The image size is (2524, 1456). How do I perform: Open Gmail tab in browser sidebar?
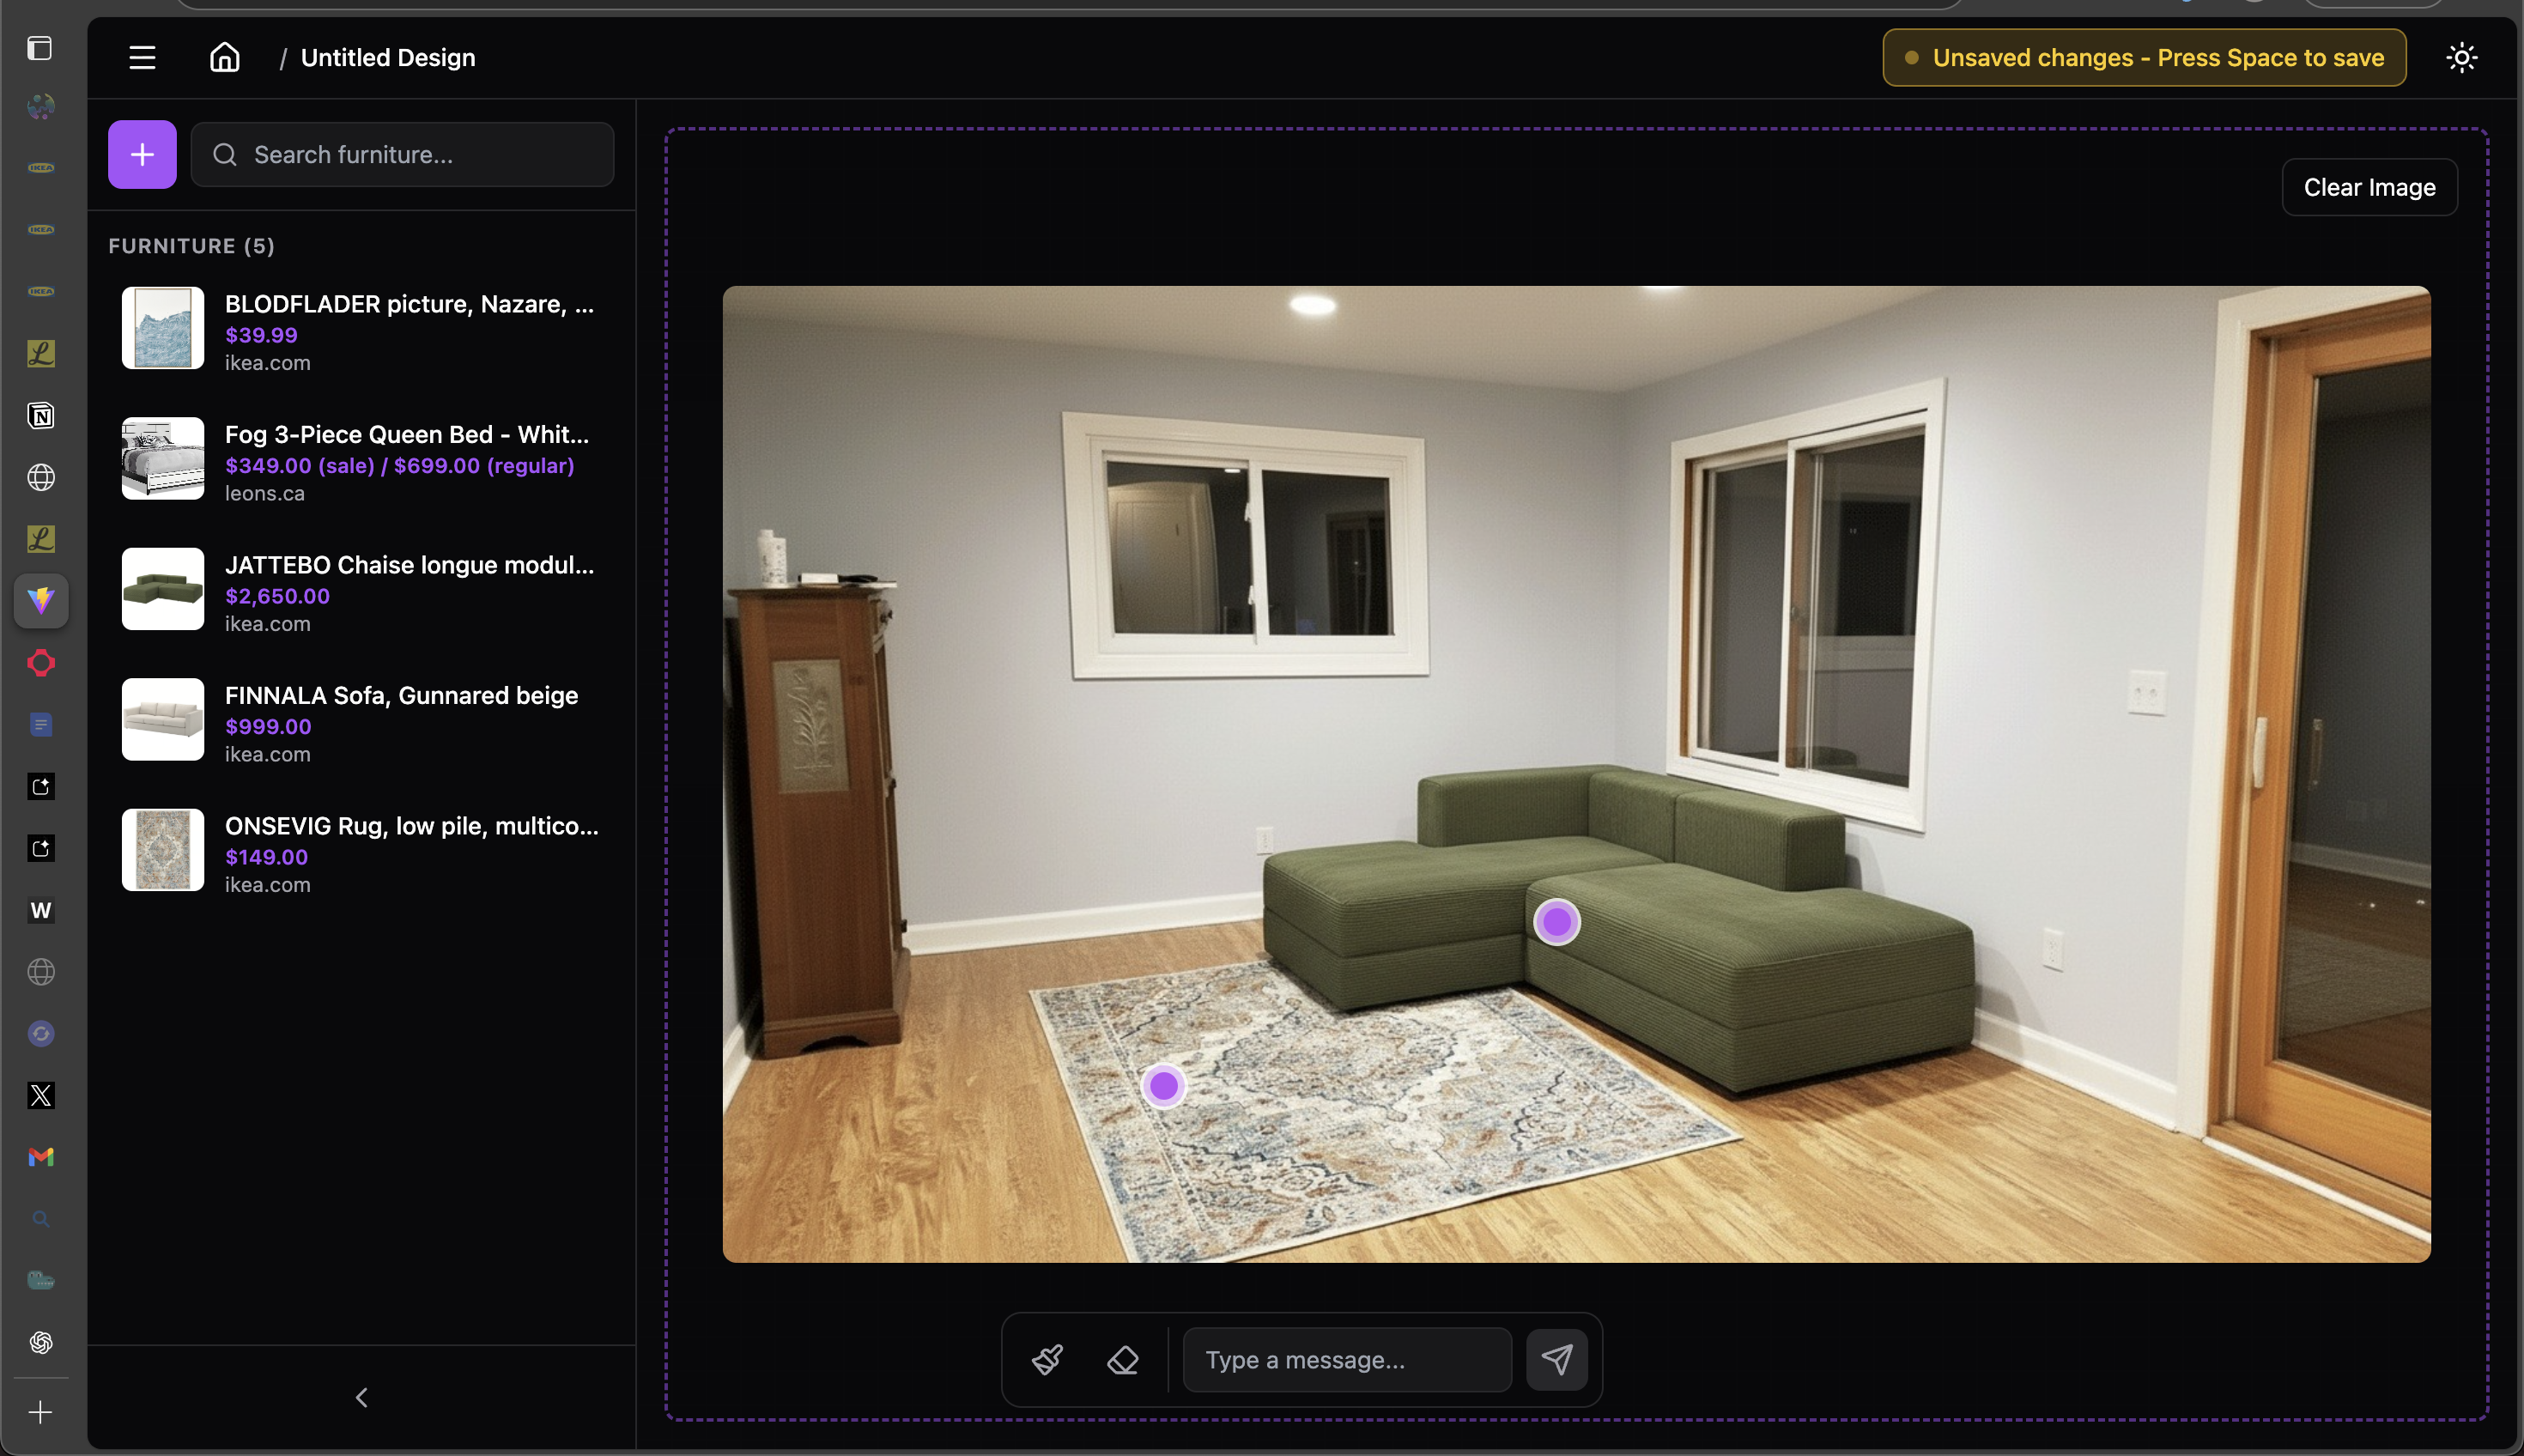tap(40, 1157)
